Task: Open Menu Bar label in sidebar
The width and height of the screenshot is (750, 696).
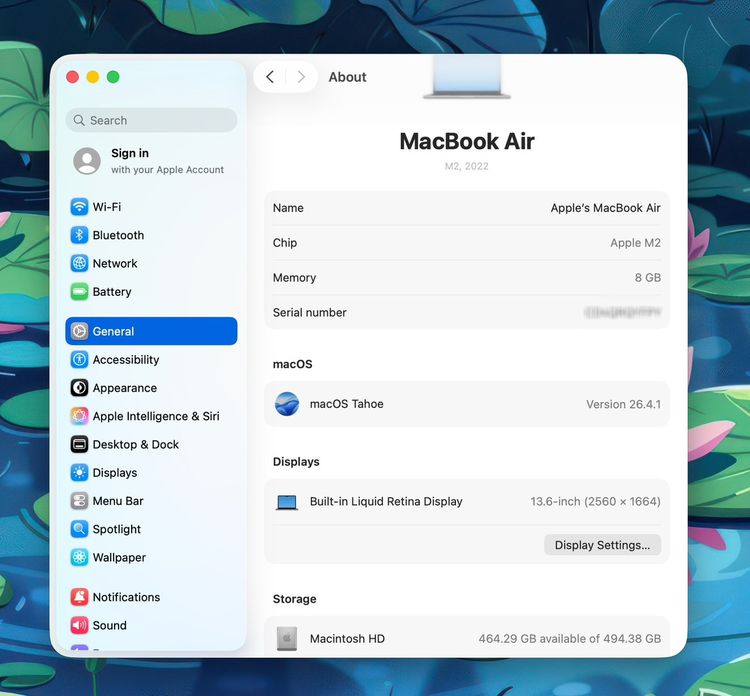Action: click(118, 501)
